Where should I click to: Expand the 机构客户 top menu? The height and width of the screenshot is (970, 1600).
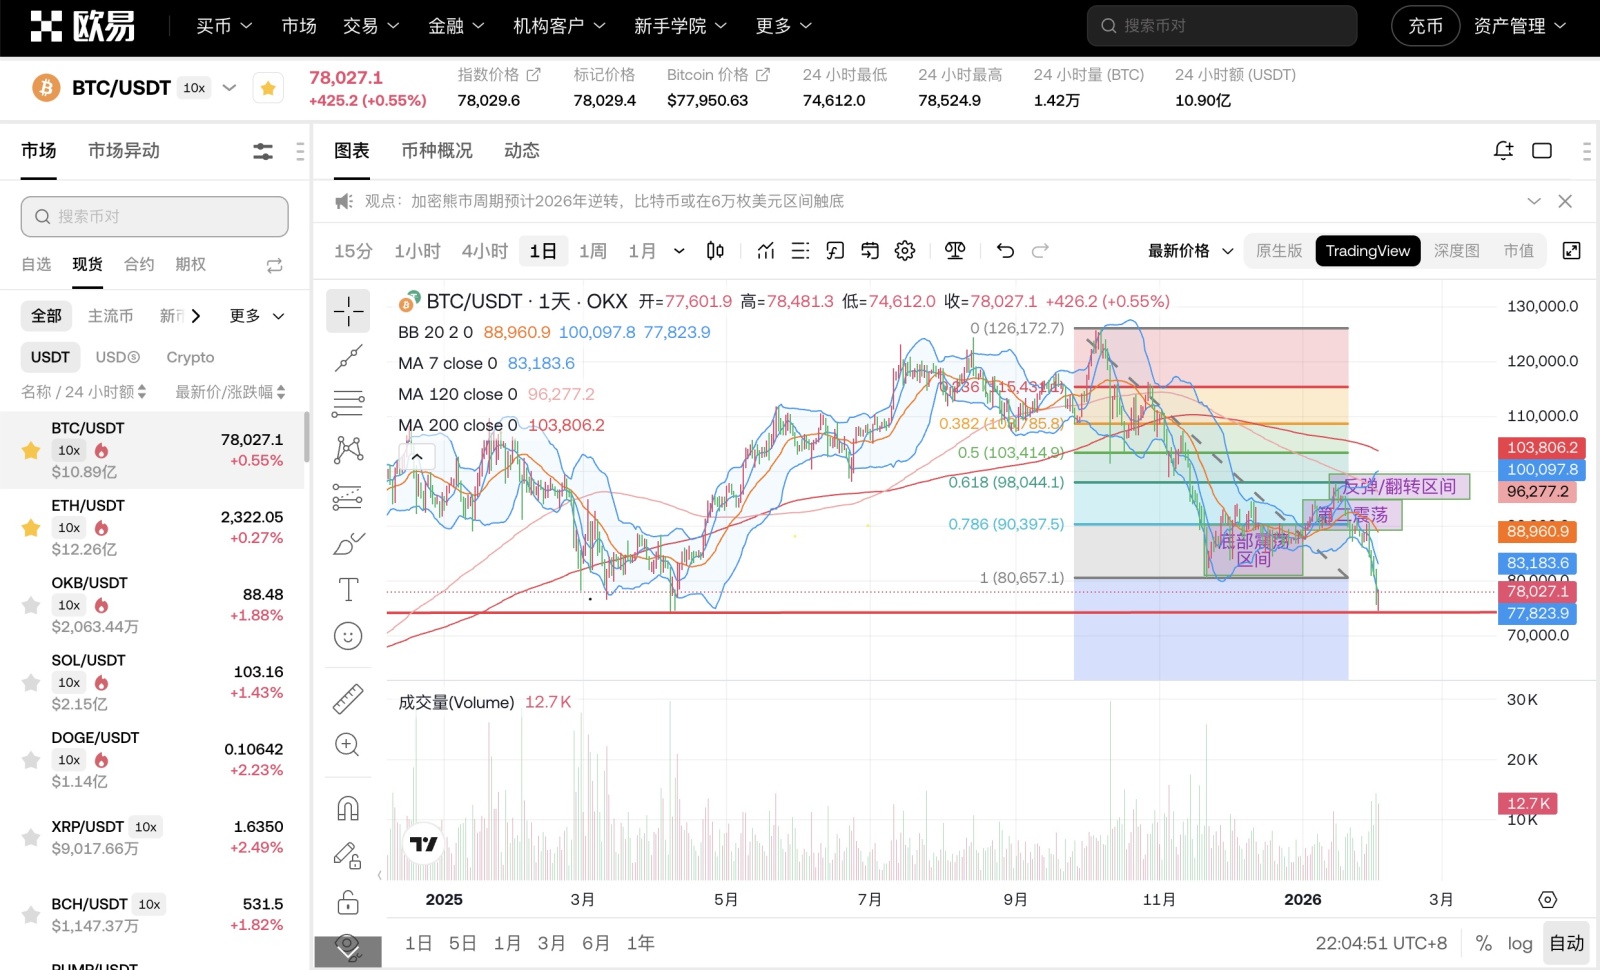coord(559,26)
